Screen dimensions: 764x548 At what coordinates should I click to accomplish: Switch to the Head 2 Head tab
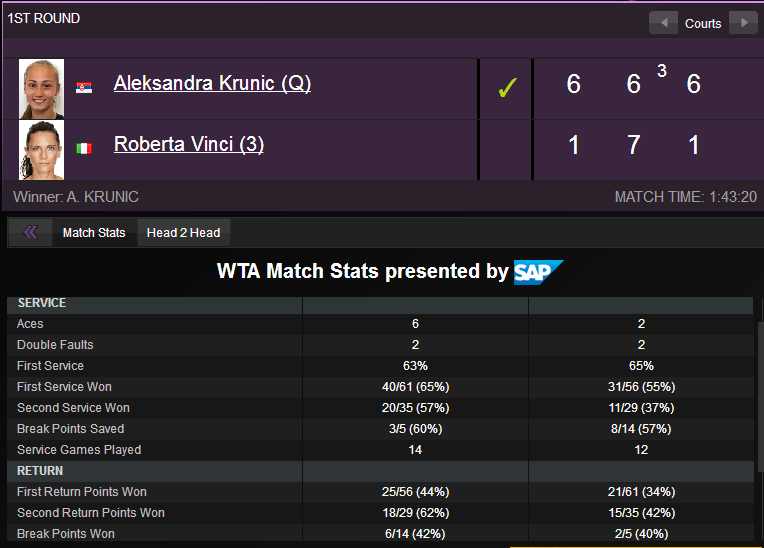[x=184, y=233]
